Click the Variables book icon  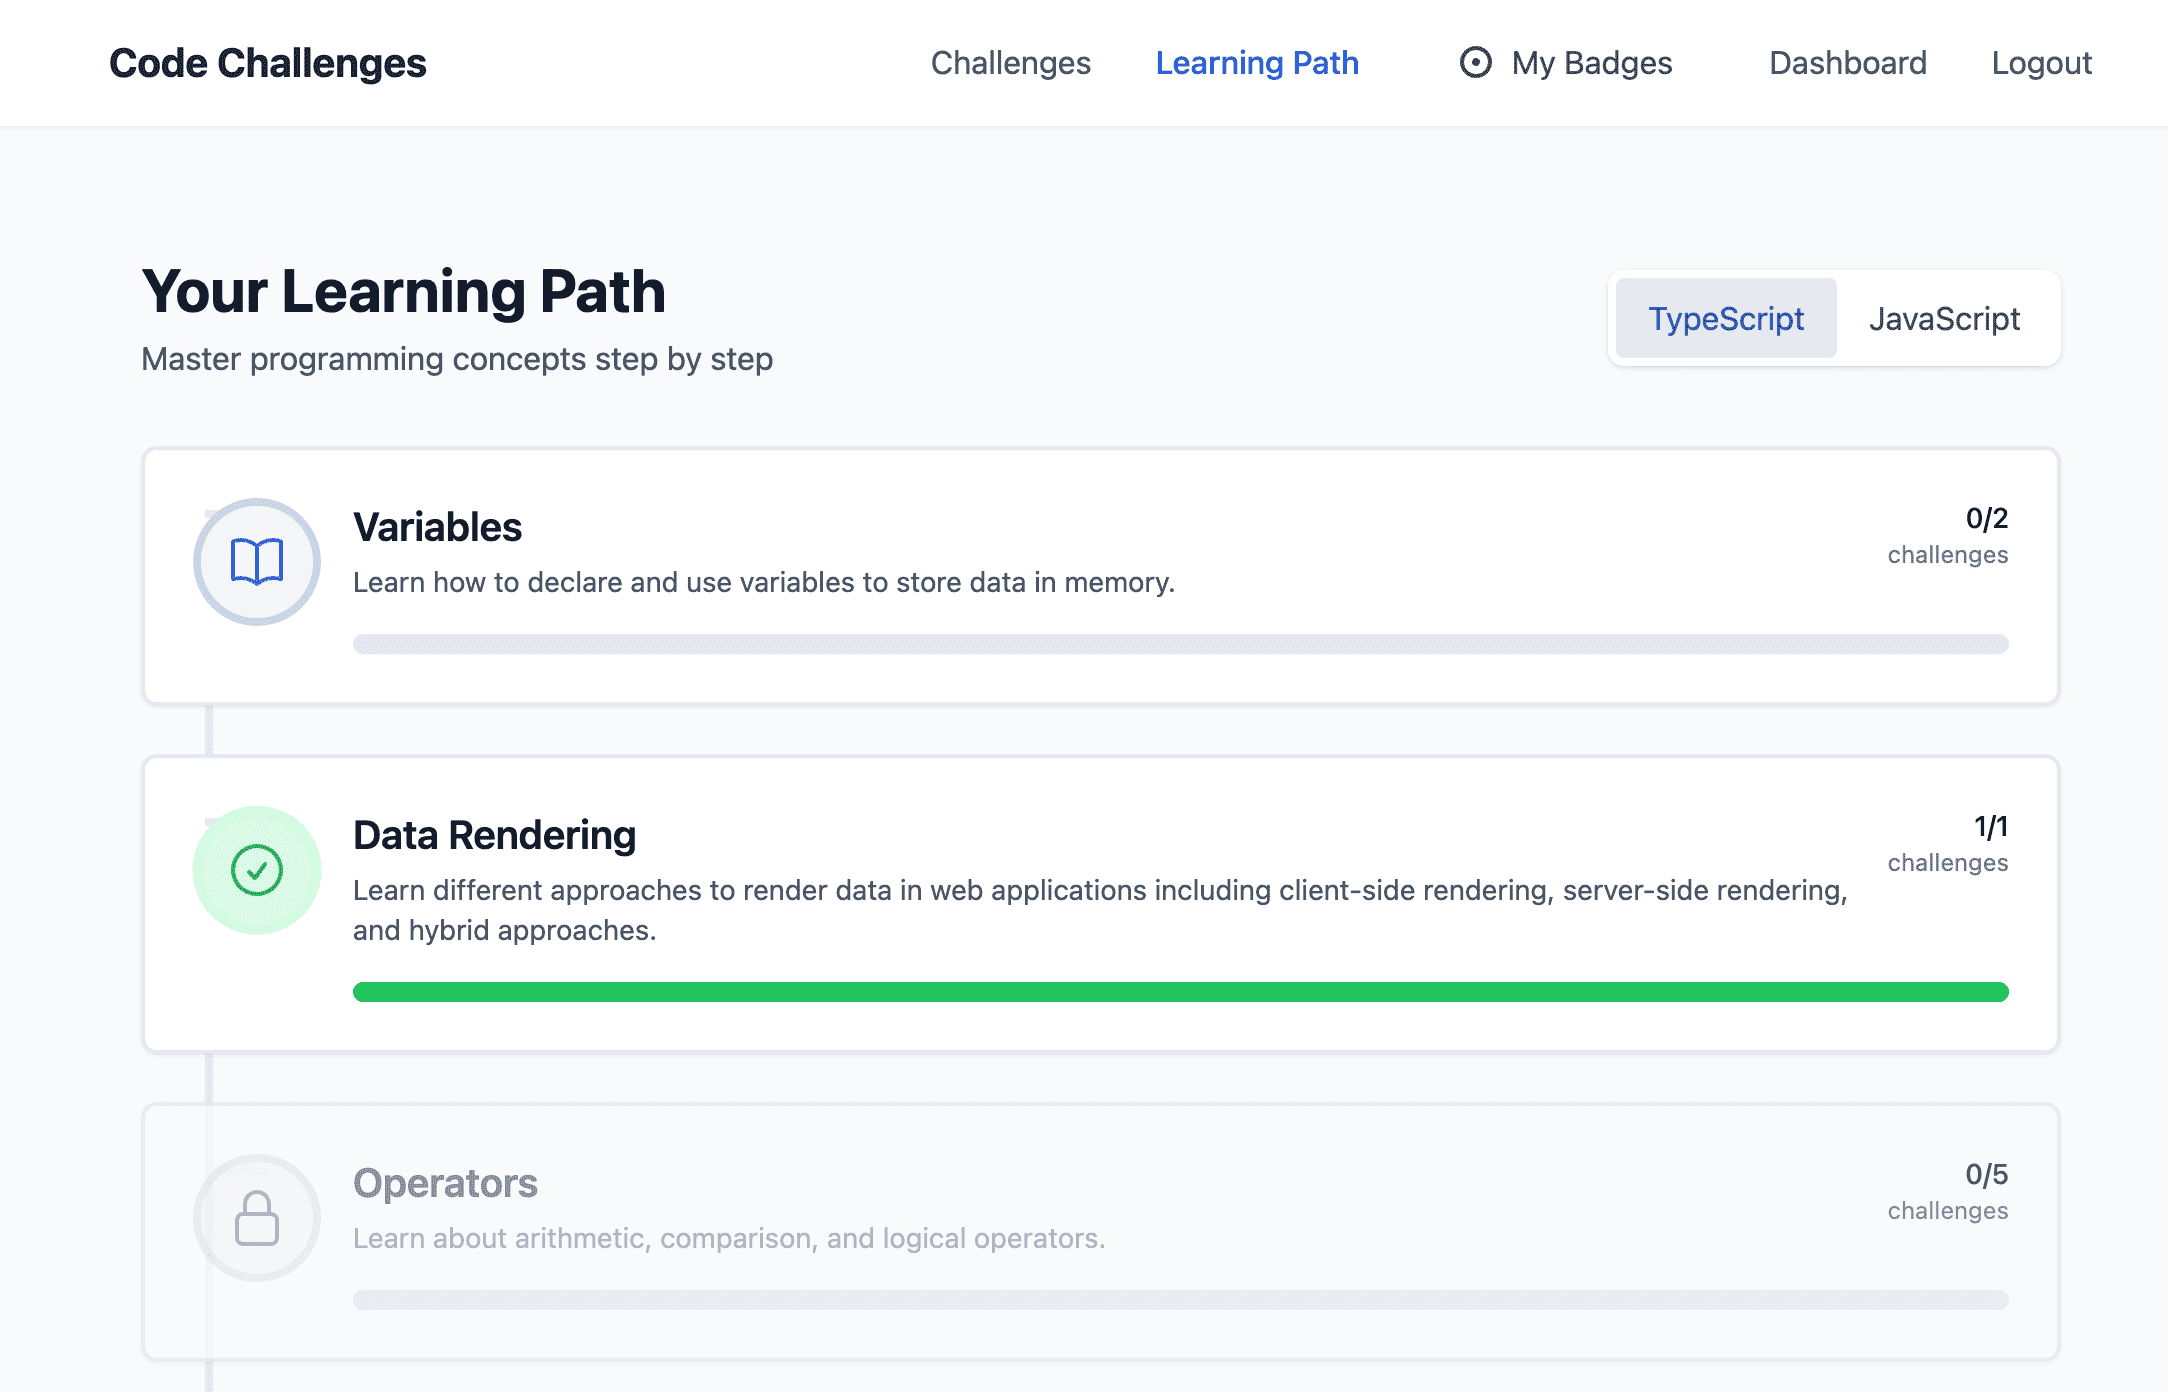pyautogui.click(x=257, y=561)
